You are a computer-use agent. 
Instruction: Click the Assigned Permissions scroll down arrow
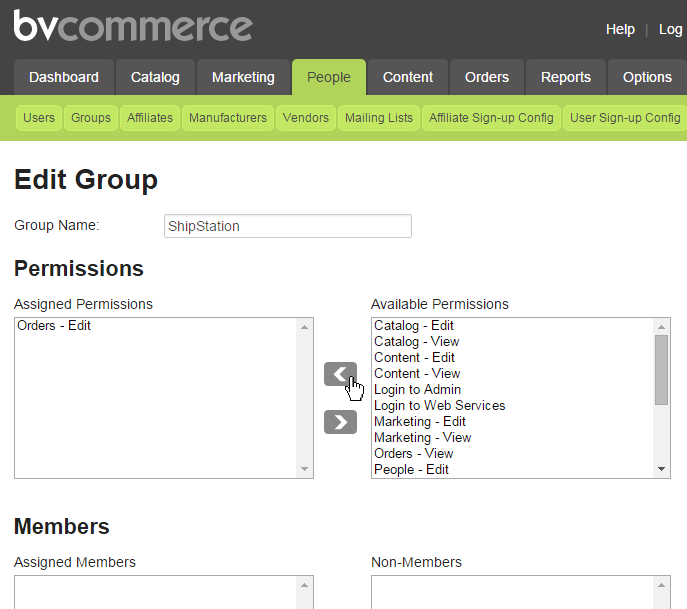tap(305, 469)
